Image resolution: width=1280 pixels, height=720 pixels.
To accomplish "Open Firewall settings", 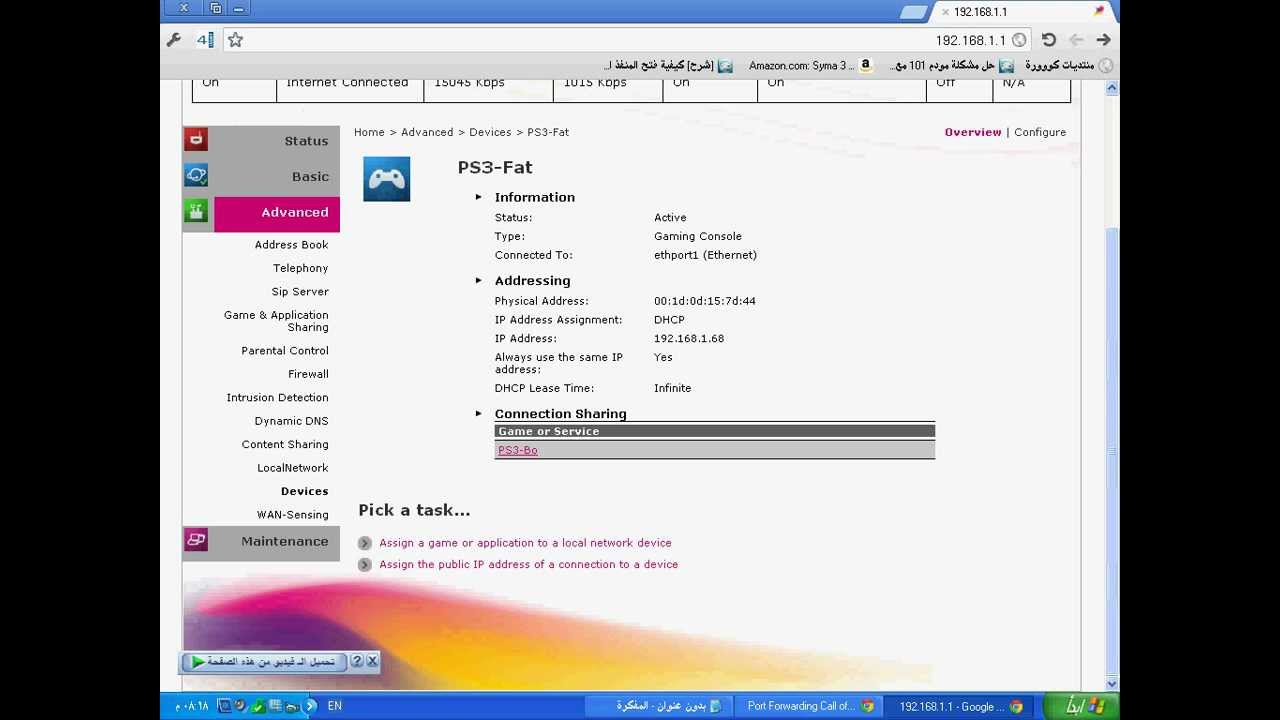I will [308, 374].
